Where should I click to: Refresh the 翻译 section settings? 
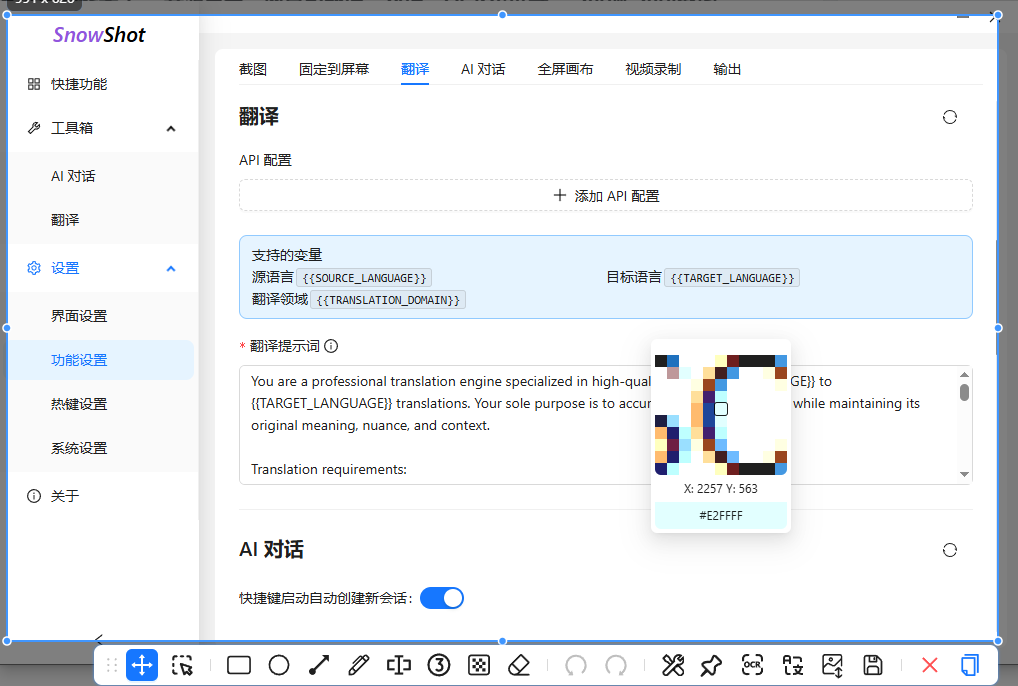point(949,117)
